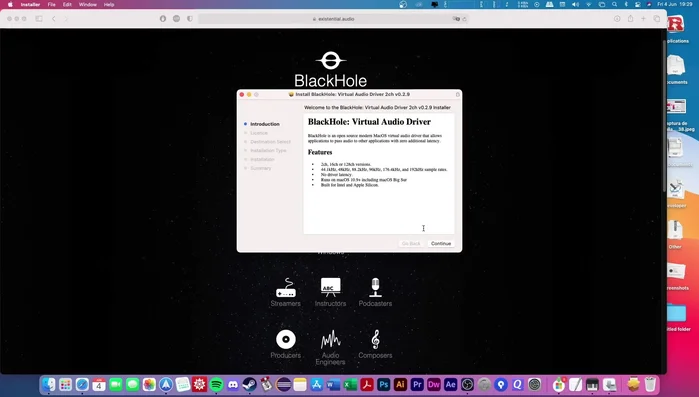This screenshot has height=397, width=699.
Task: Open the File menu
Action: click(x=51, y=4)
